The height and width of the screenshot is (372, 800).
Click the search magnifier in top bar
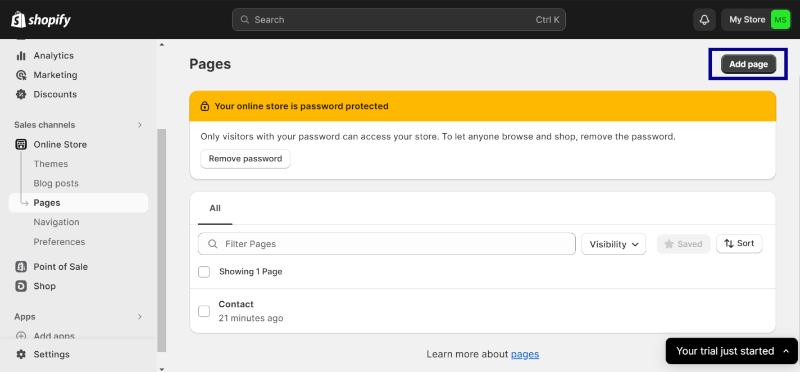[x=245, y=20]
